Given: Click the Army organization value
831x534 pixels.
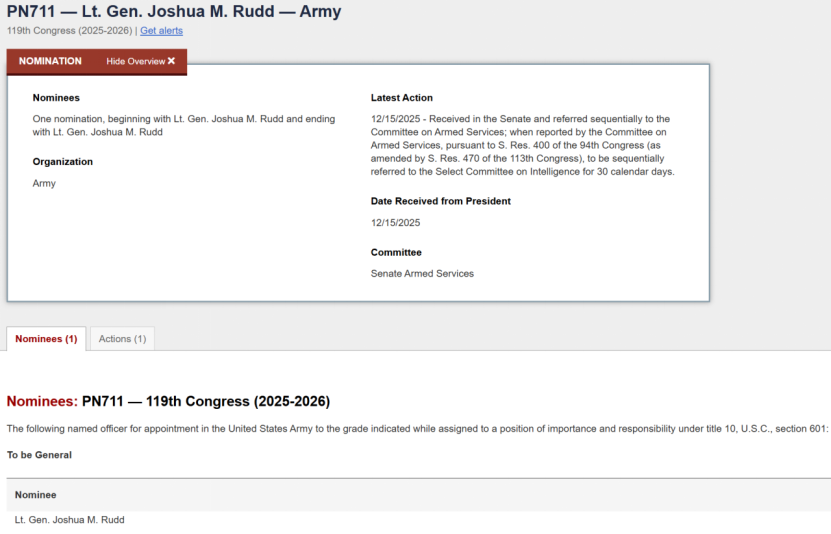Looking at the screenshot, I should [44, 183].
